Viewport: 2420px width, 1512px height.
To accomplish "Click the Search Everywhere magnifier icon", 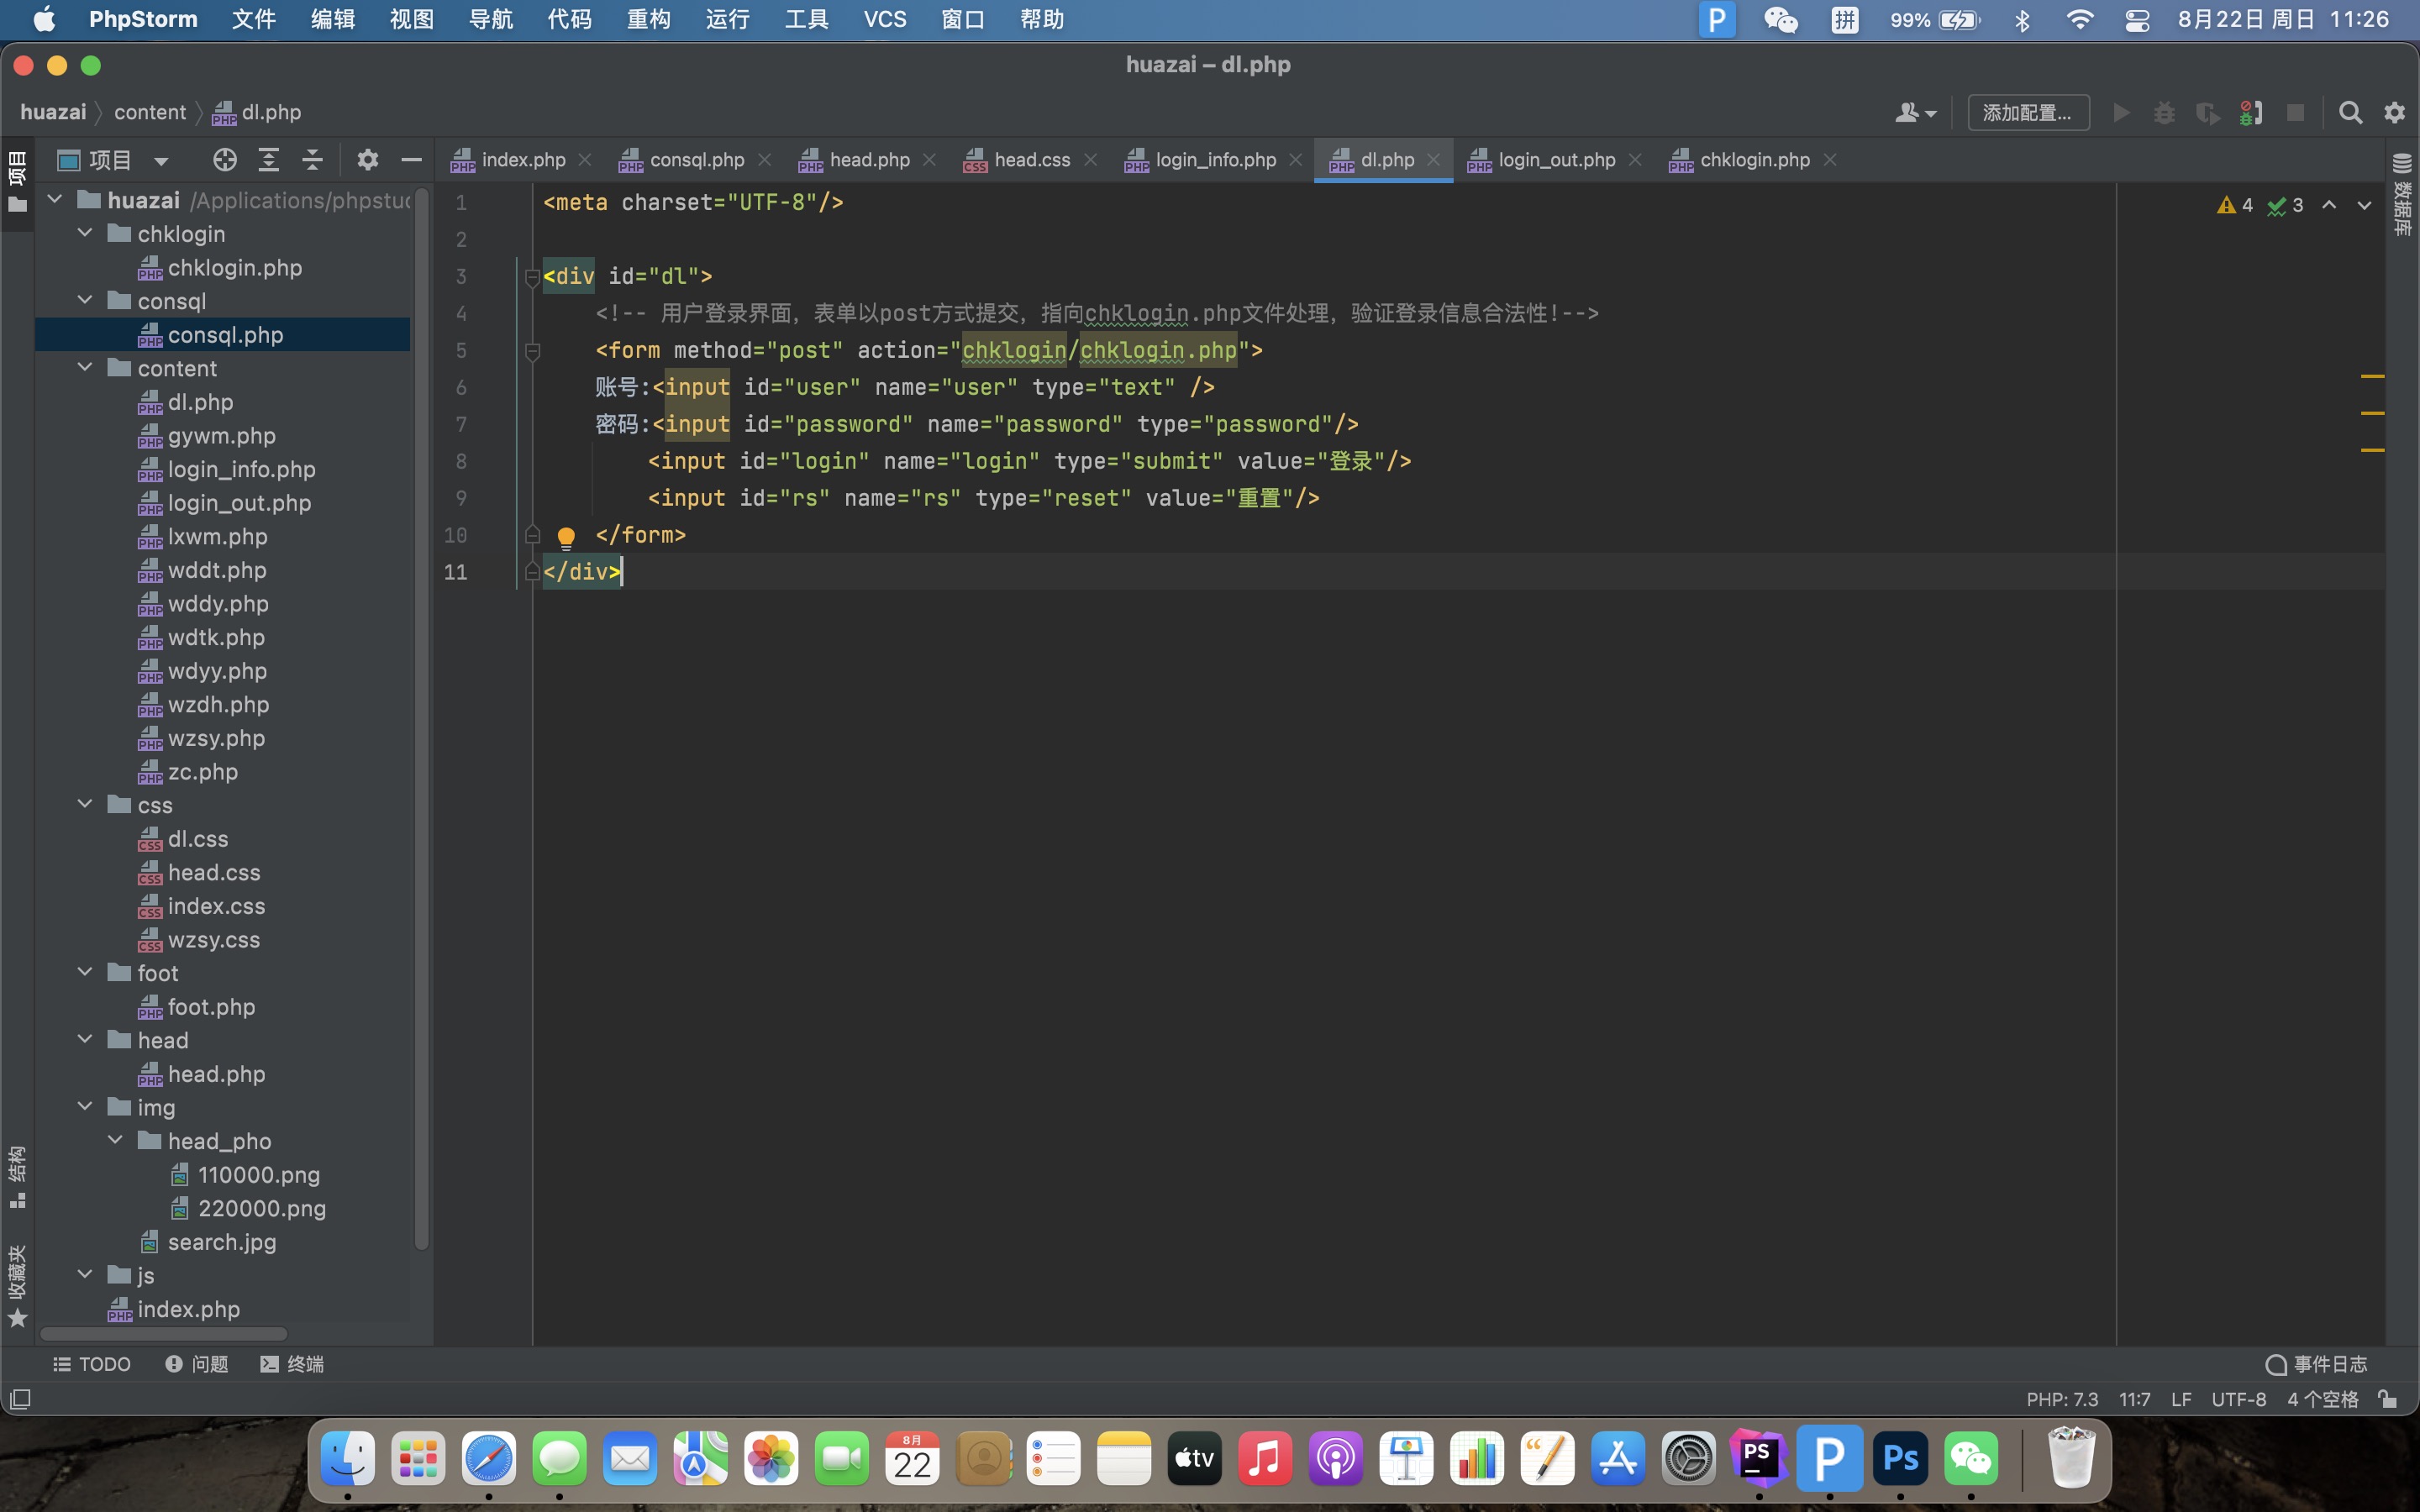I will point(2350,113).
